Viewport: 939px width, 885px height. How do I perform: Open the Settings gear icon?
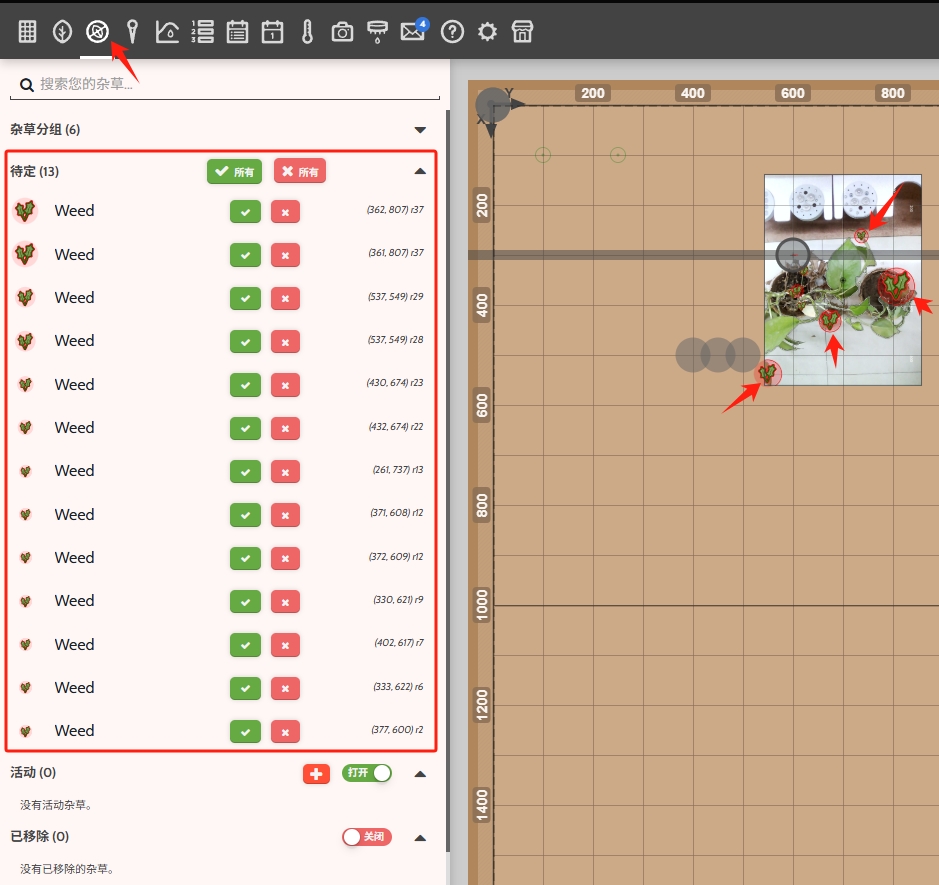(x=487, y=32)
